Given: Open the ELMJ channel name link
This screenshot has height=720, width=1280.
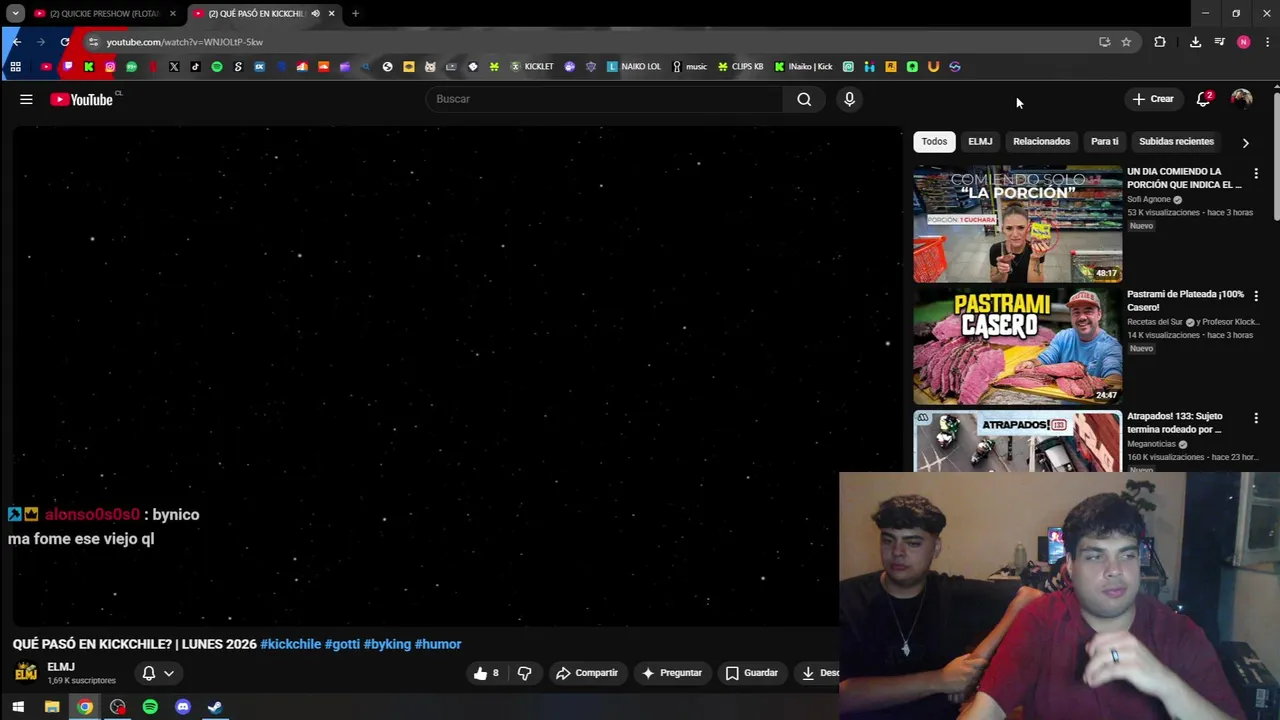Looking at the screenshot, I should (x=61, y=667).
